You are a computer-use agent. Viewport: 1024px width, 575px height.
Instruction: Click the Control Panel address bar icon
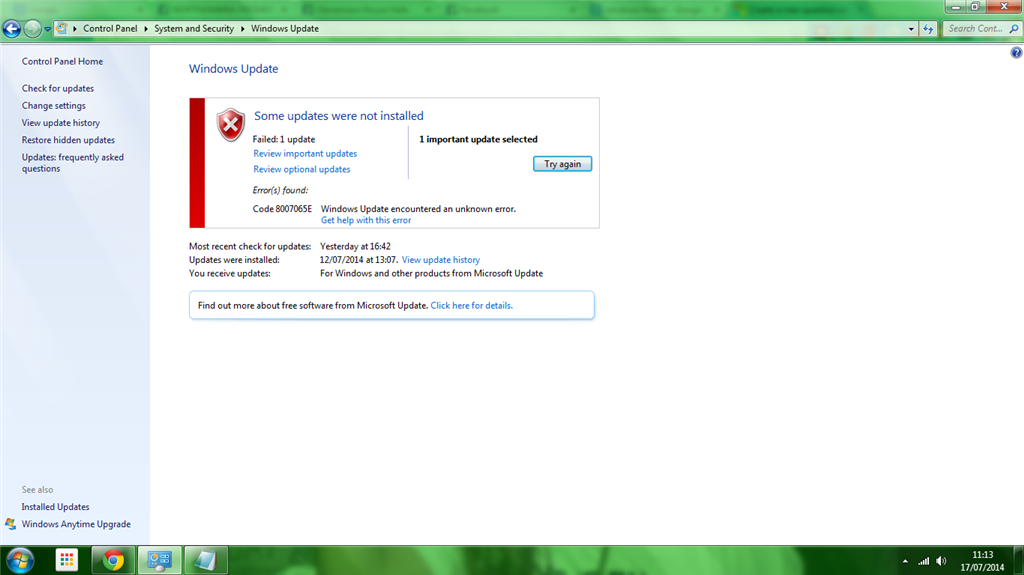(61, 28)
